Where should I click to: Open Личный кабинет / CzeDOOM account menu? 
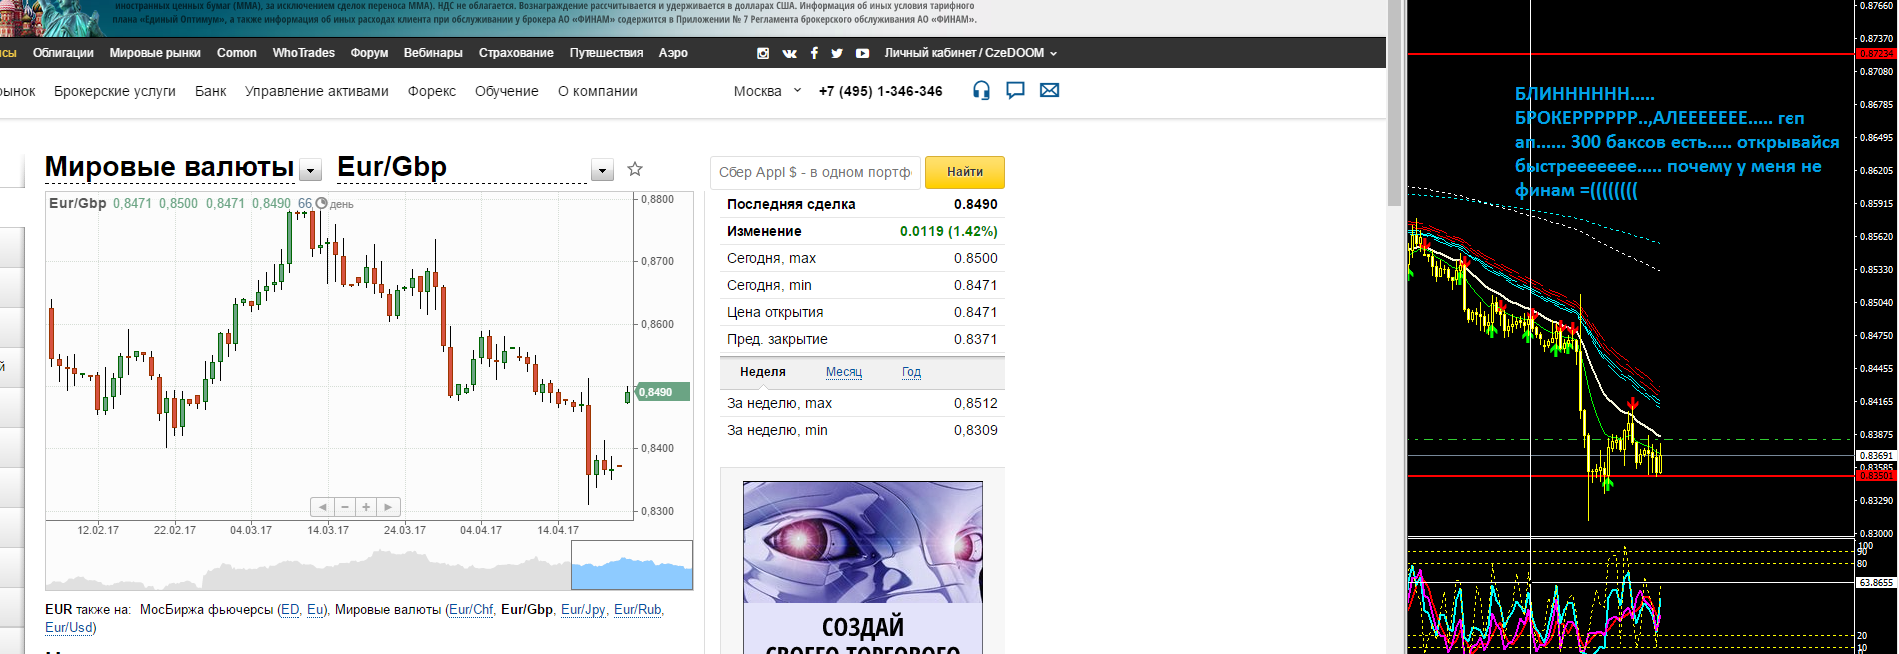tap(970, 53)
